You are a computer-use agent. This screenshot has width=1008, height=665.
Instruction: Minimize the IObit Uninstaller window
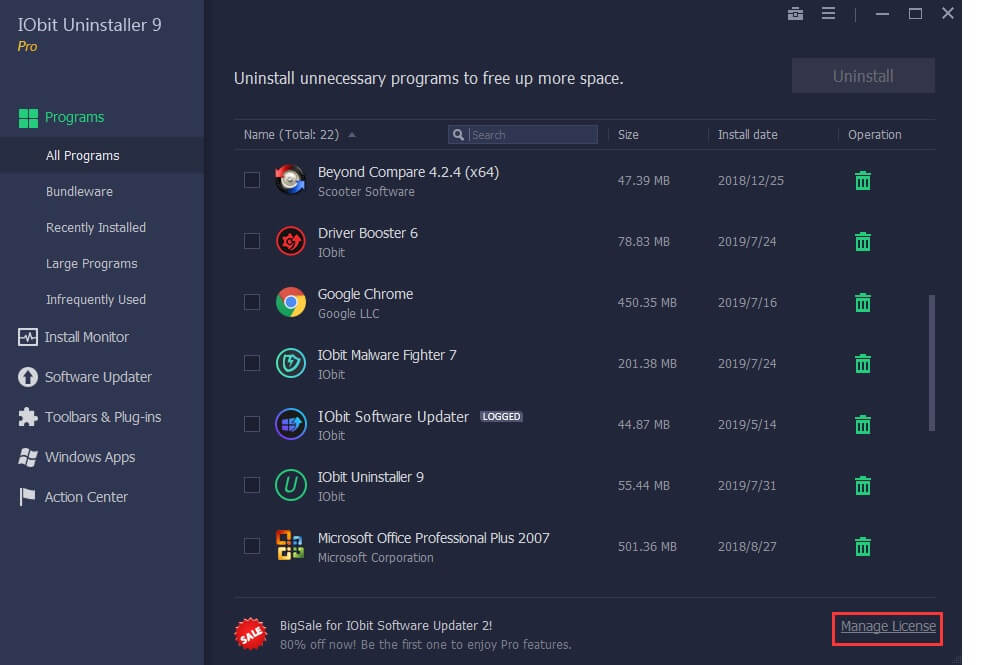882,14
